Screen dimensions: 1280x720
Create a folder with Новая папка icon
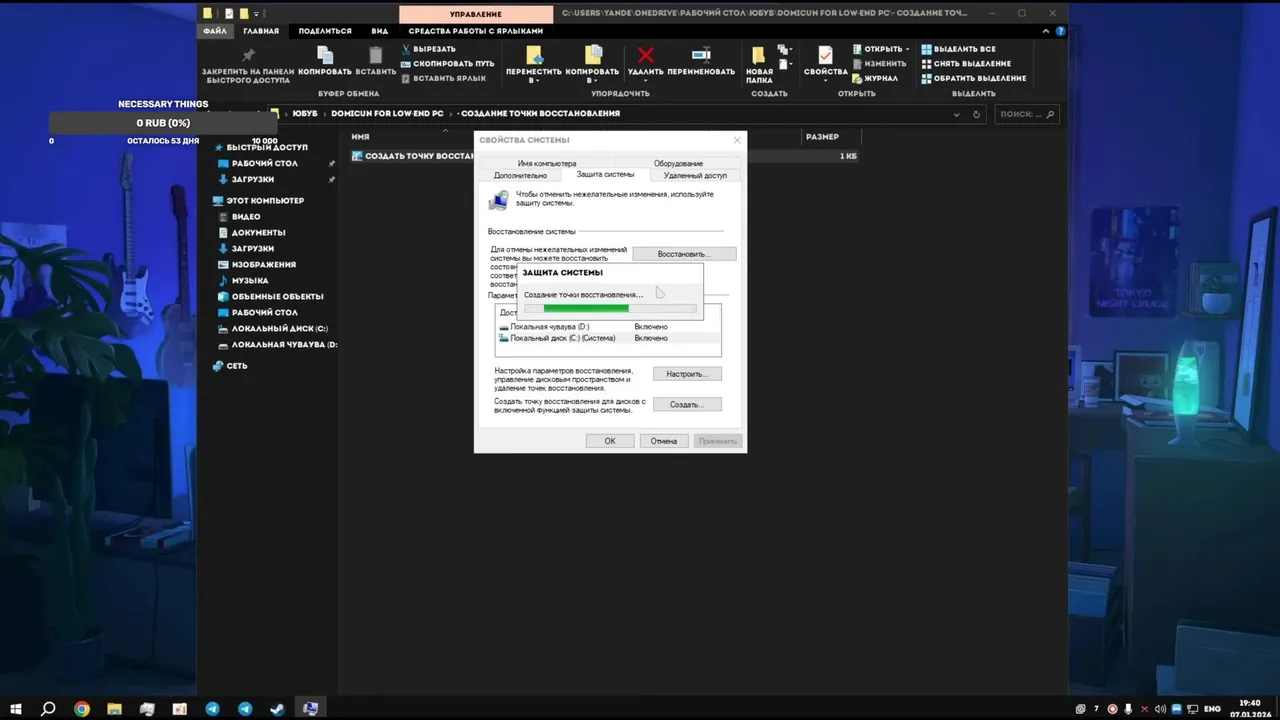coord(759,56)
